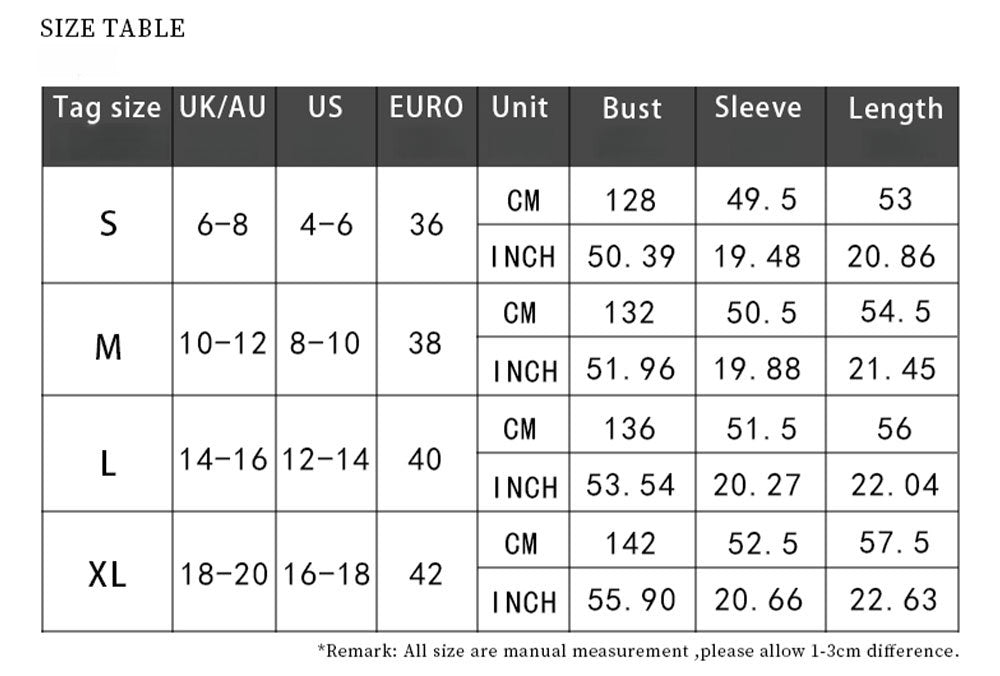This screenshot has width=1000, height=676.
Task: Click the EURO column header
Action: click(x=427, y=108)
